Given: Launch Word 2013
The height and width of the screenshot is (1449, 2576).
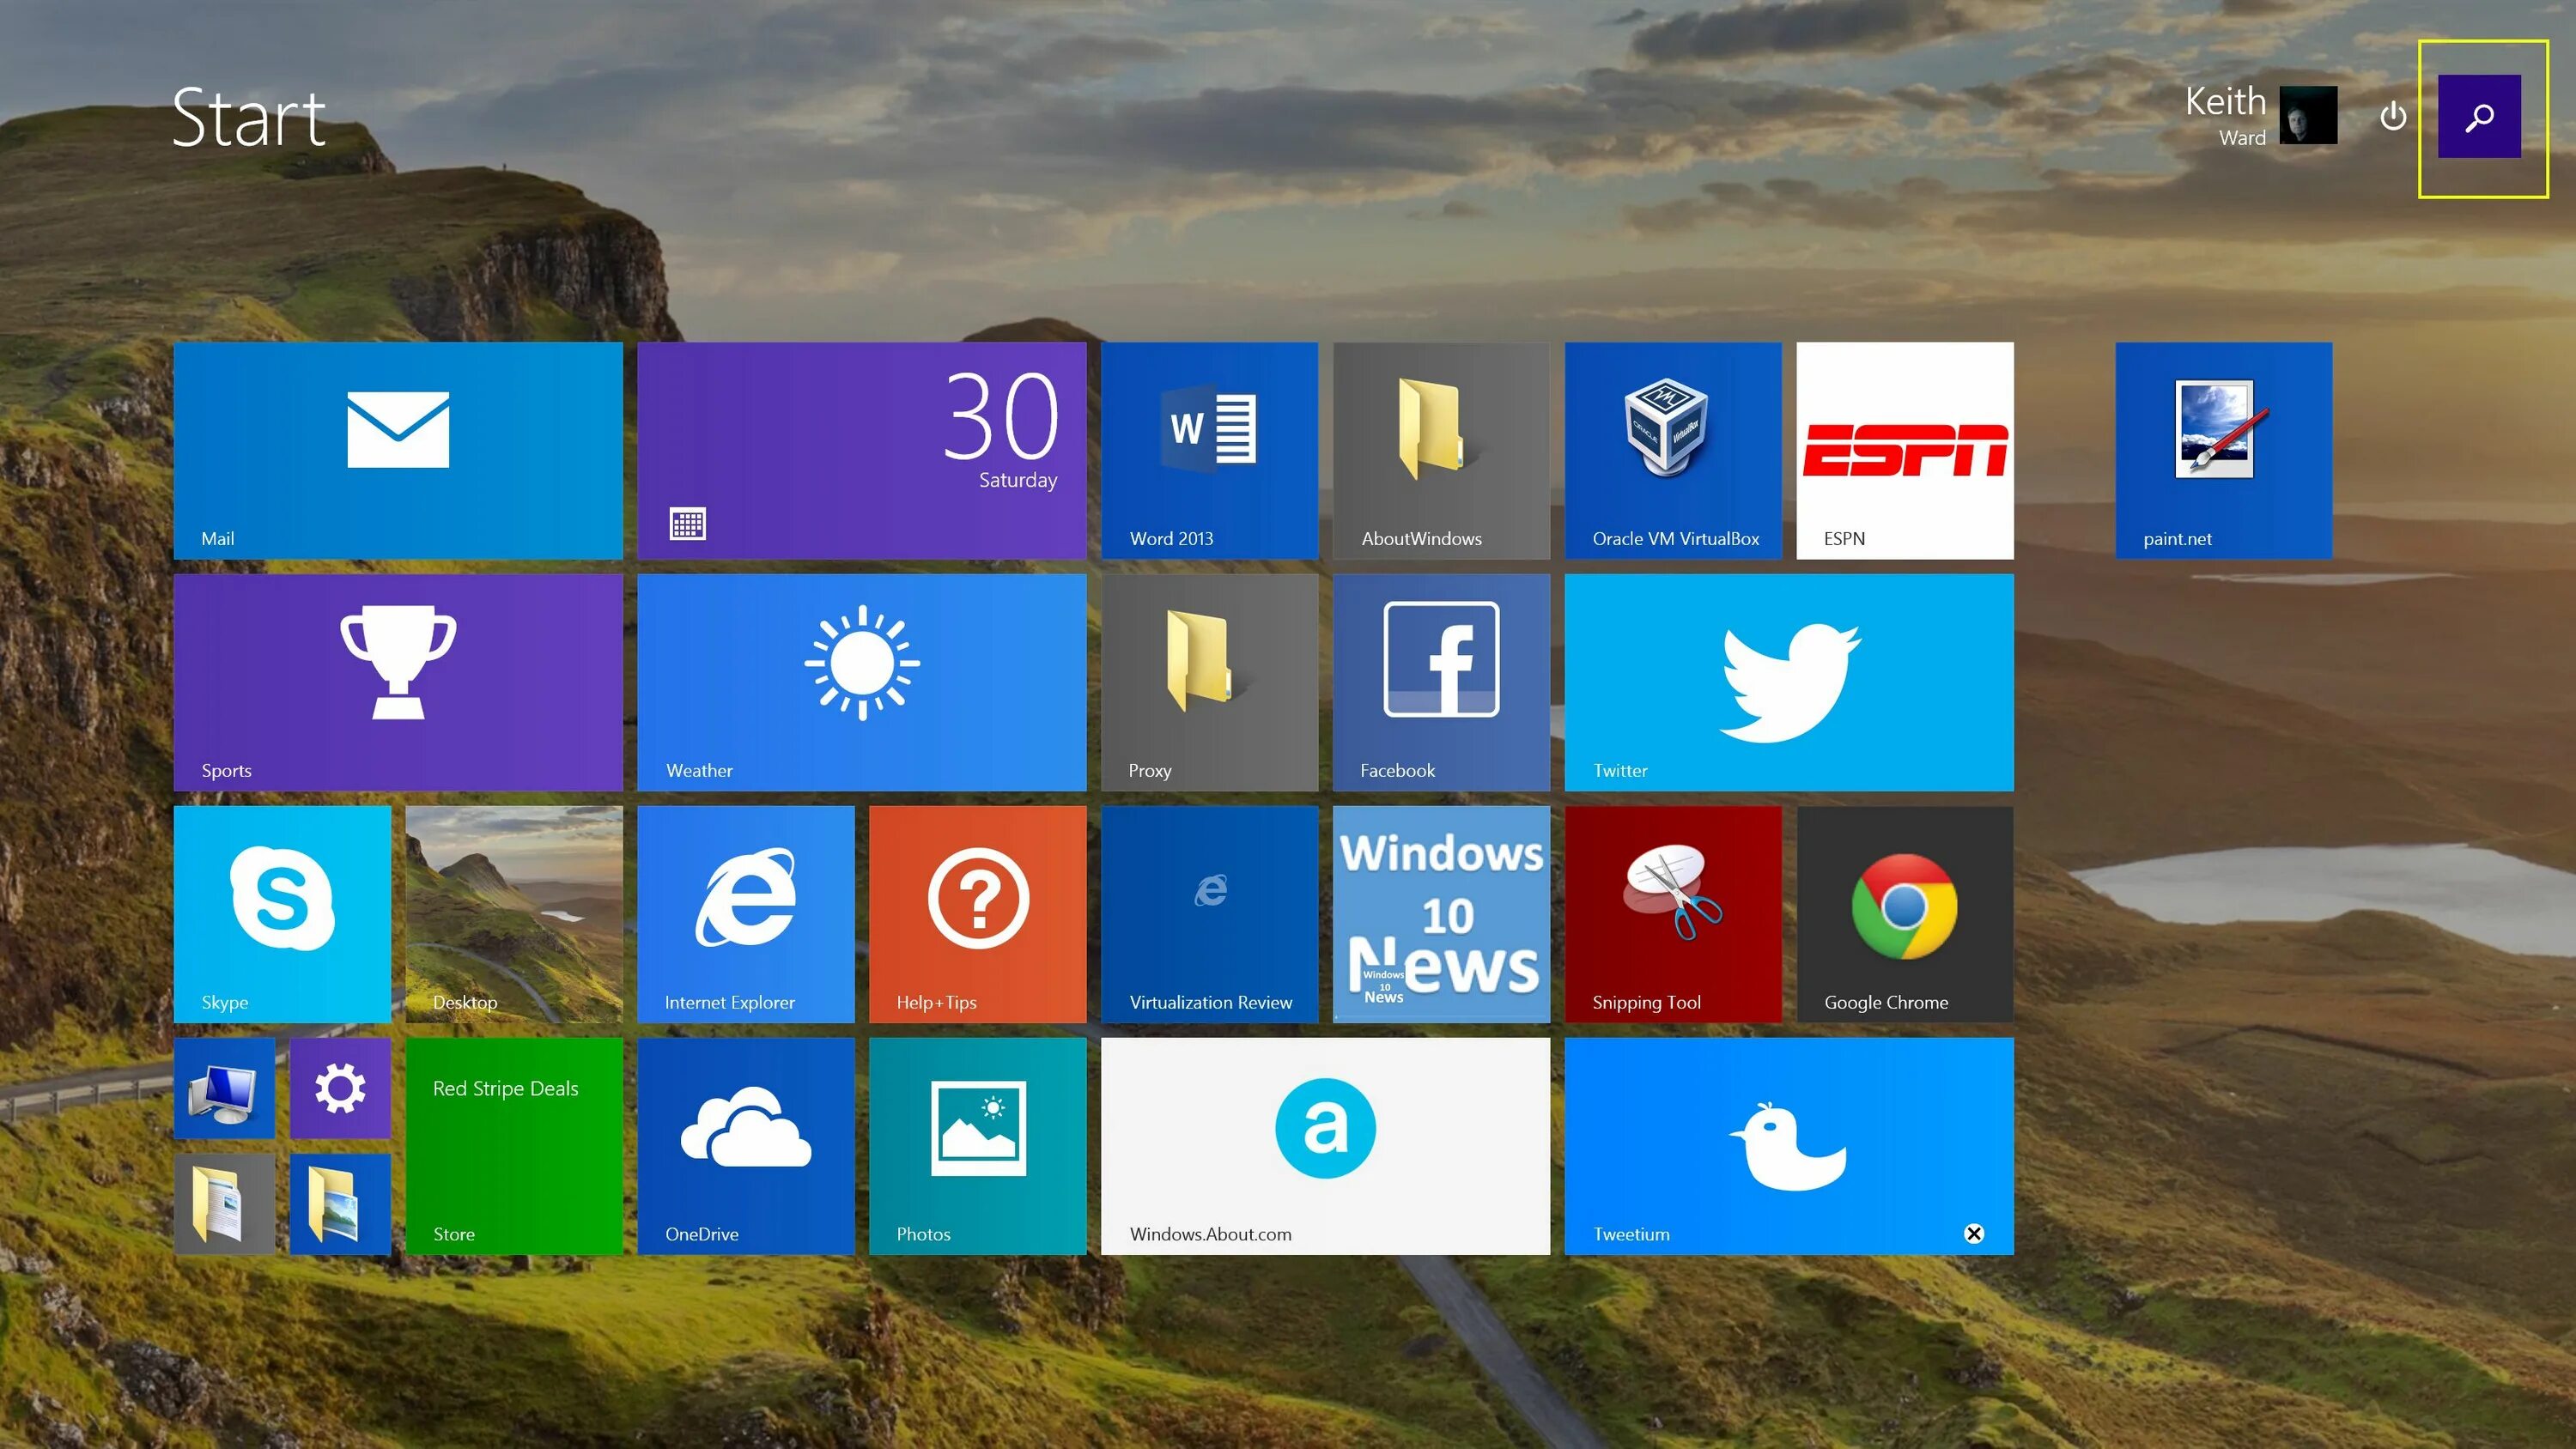Looking at the screenshot, I should pos(1209,450).
